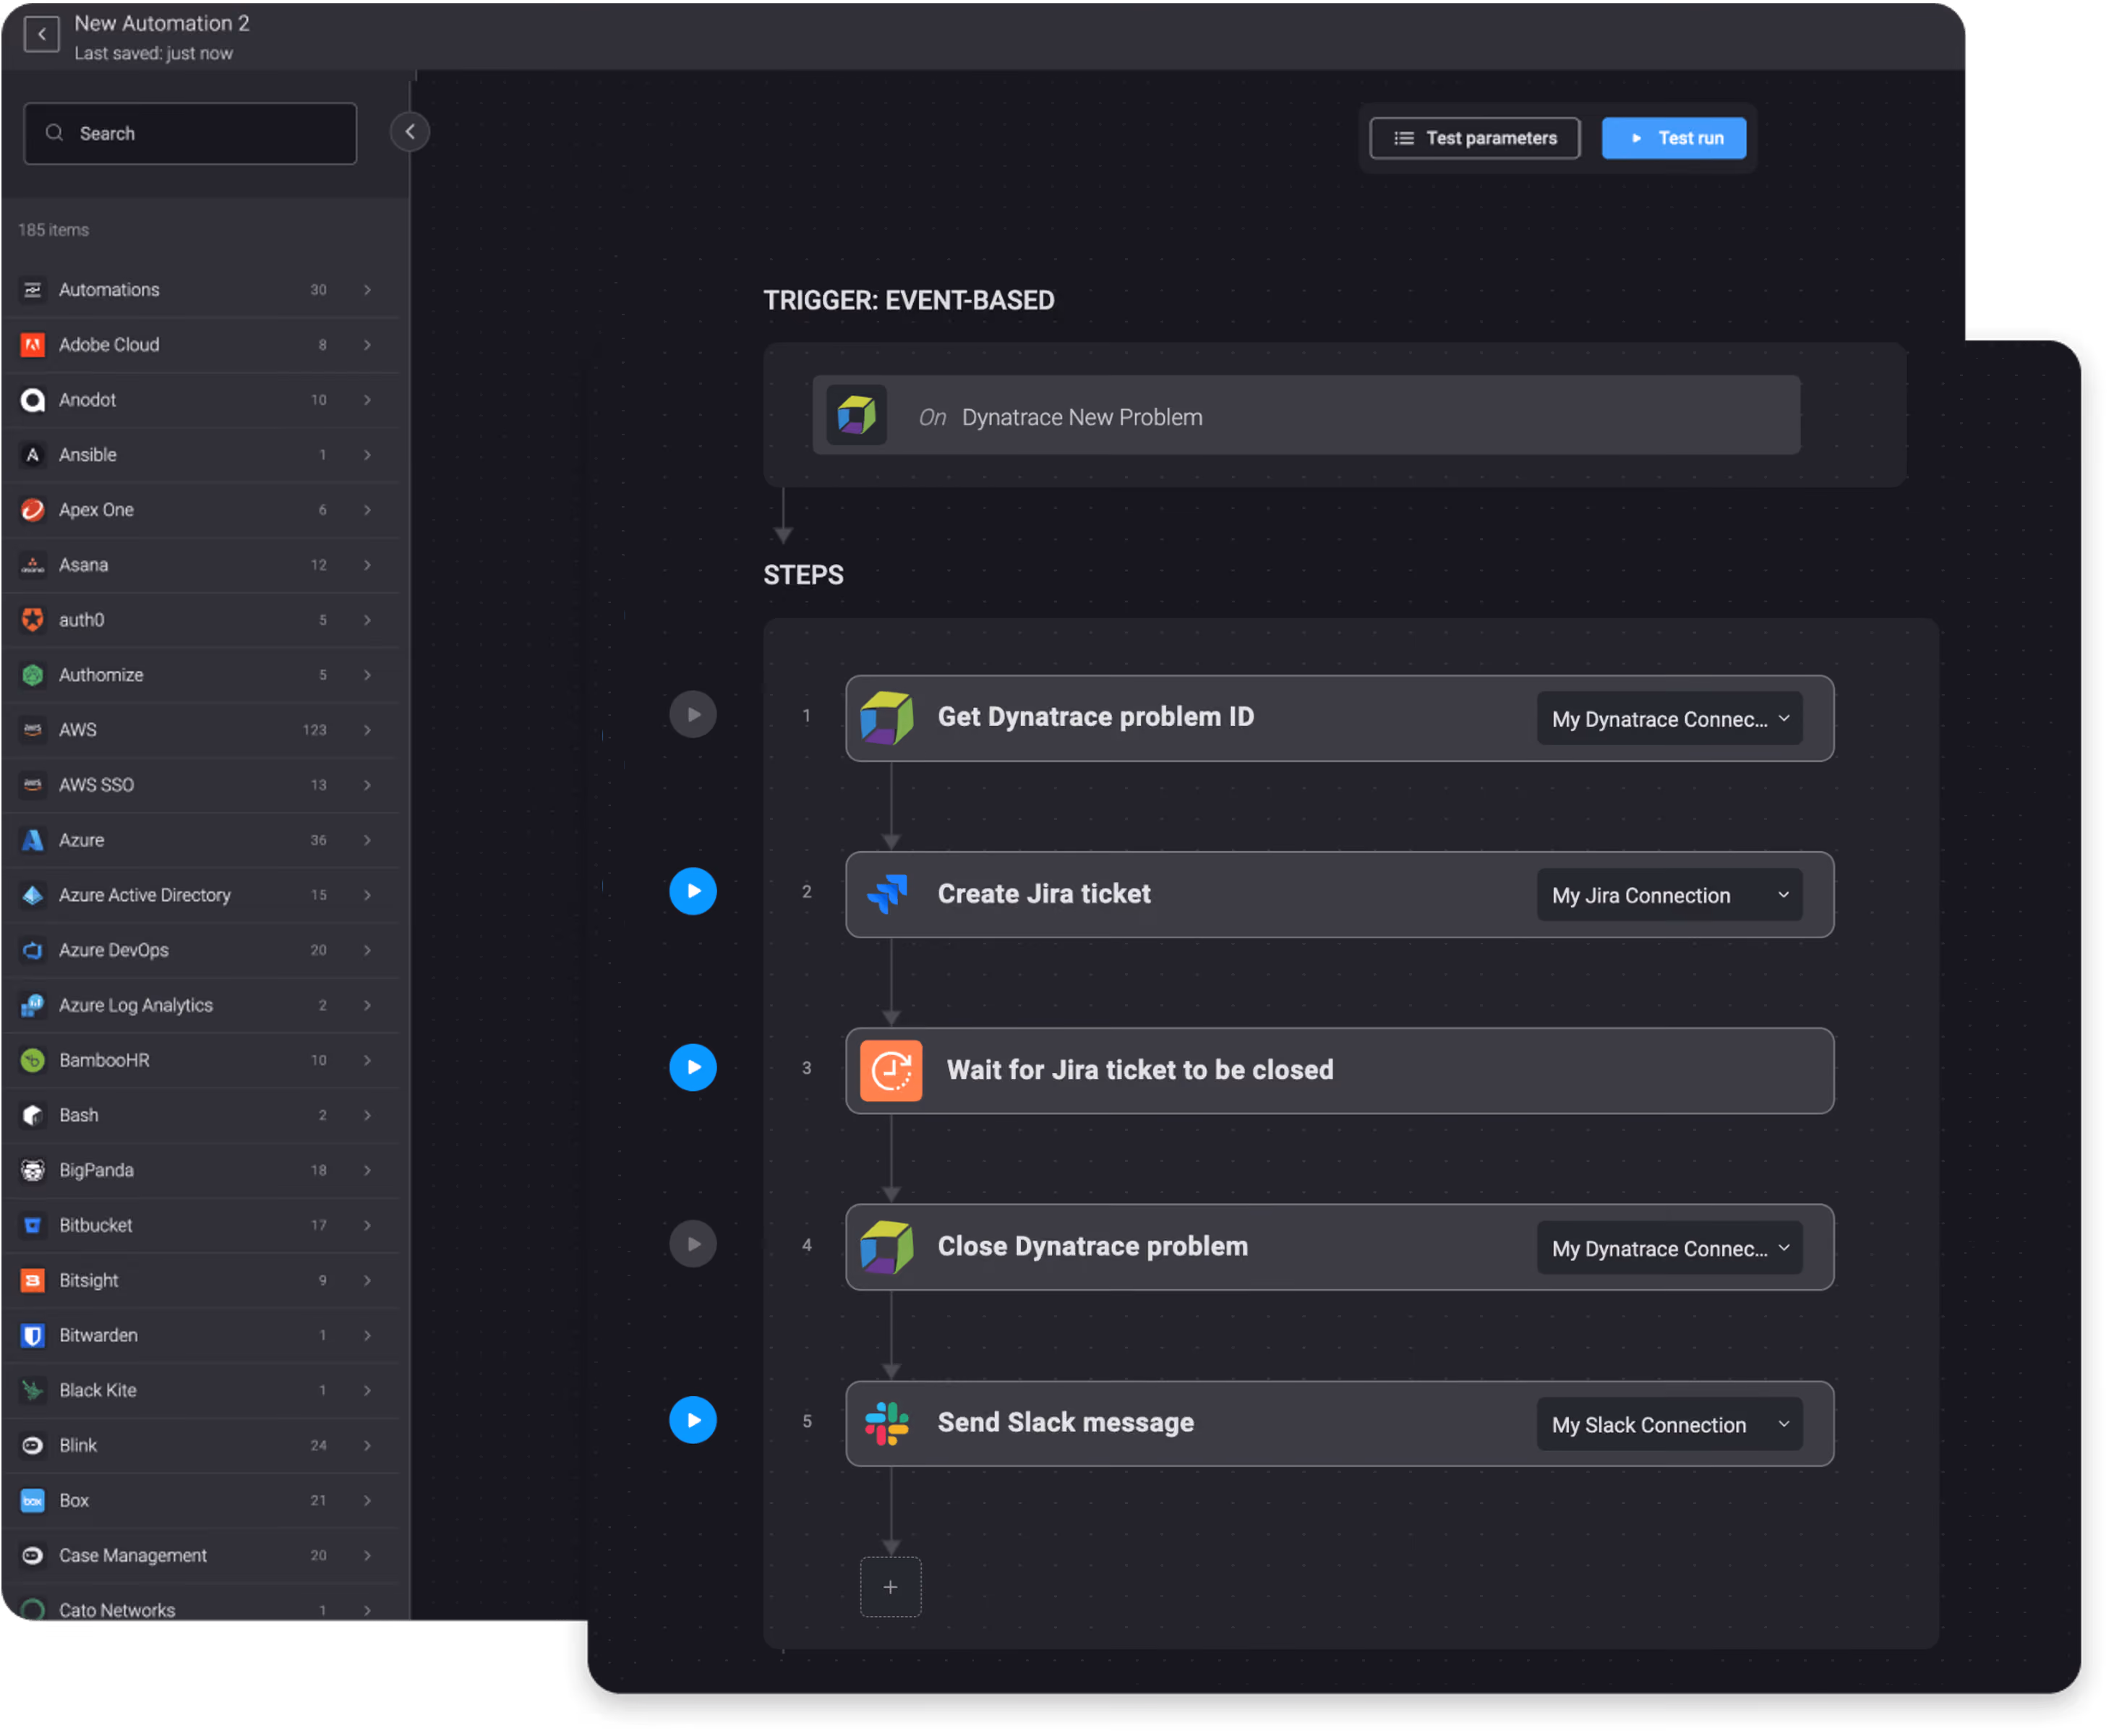Viewport: 2114px width, 1736px height.
Task: Expand the AWS SSO chevron
Action: pyautogui.click(x=368, y=785)
